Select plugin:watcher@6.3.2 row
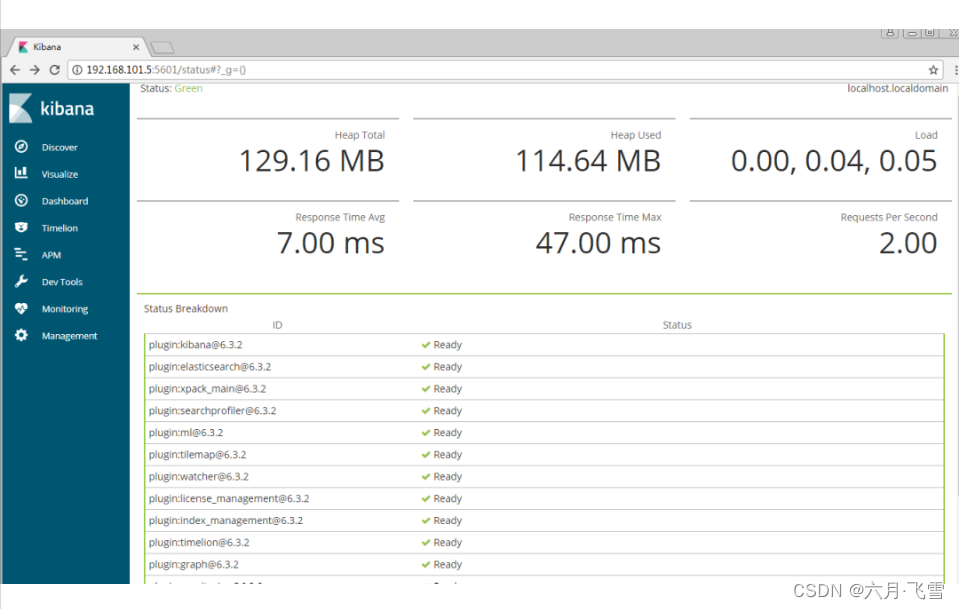The height and width of the screenshot is (609, 959). [544, 477]
